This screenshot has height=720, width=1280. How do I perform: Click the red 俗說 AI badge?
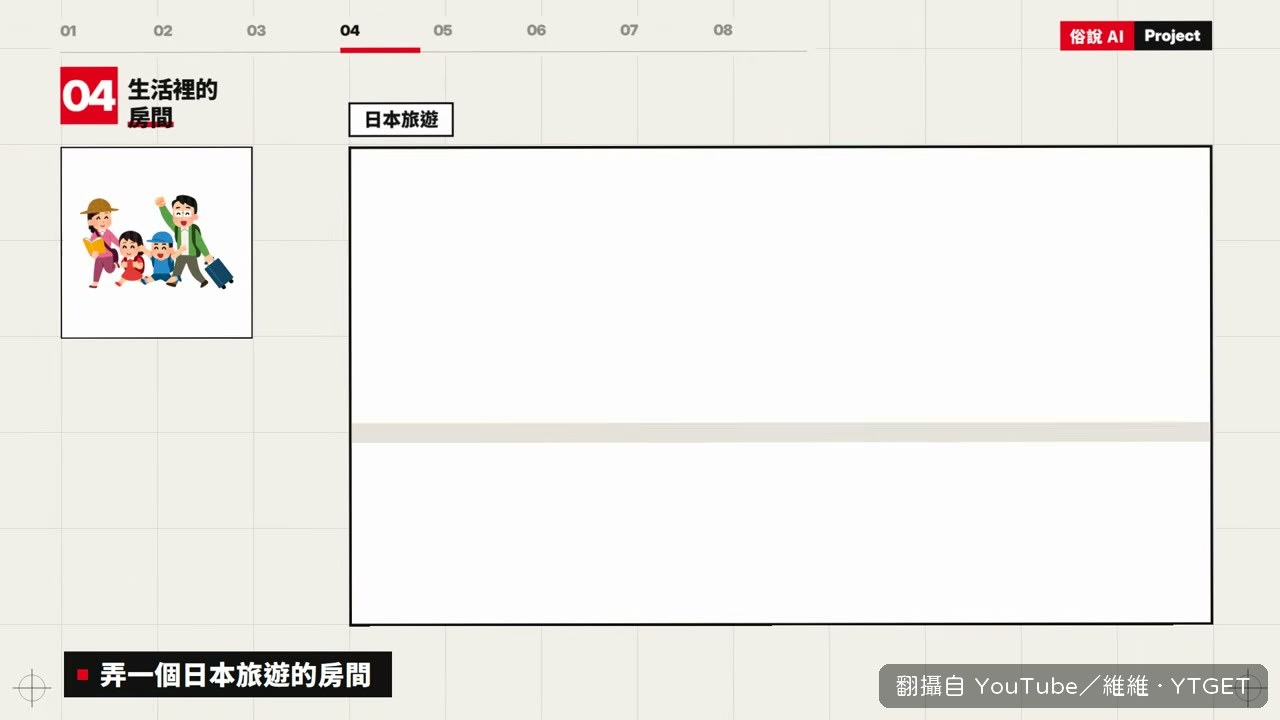coord(1097,36)
